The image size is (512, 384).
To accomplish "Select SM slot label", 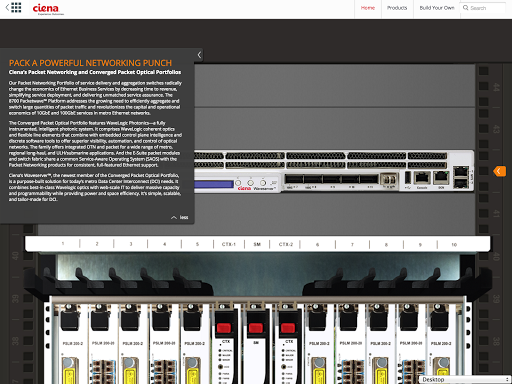I will [x=257, y=244].
